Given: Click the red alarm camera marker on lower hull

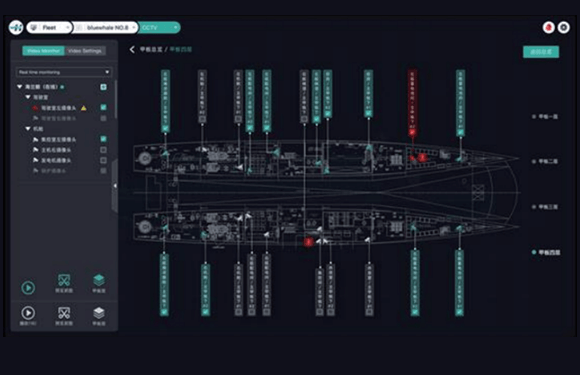Looking at the screenshot, I should pos(308,242).
